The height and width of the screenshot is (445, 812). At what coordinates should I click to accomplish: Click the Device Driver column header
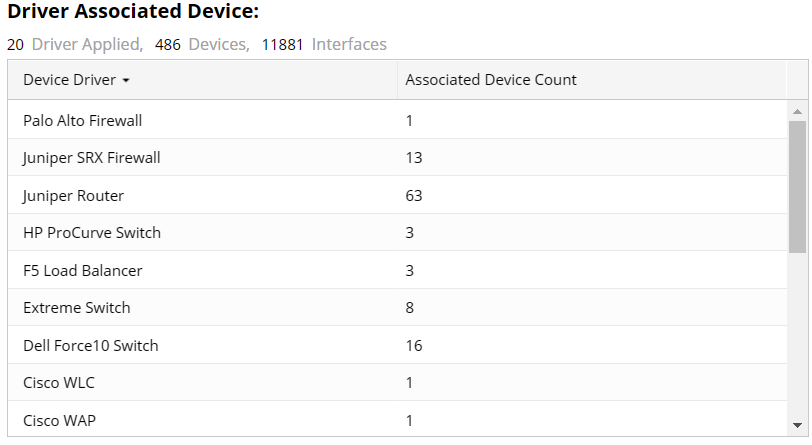(69, 80)
